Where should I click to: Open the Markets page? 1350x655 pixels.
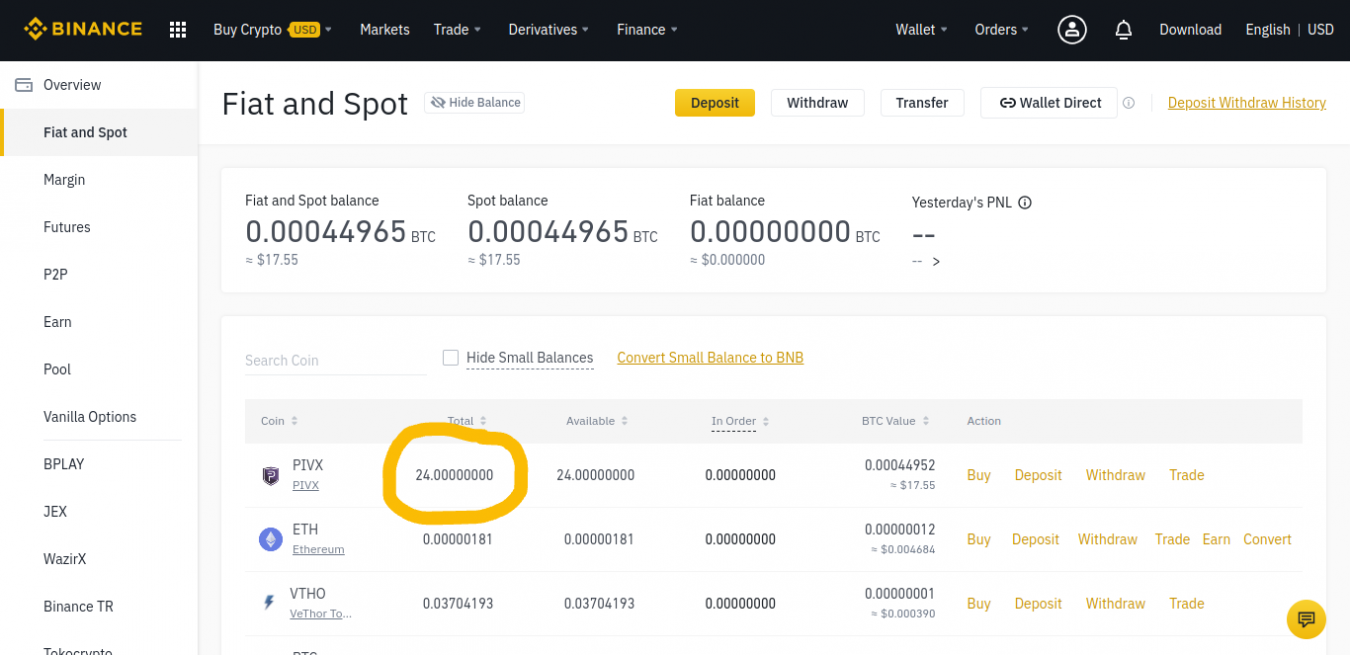(385, 30)
